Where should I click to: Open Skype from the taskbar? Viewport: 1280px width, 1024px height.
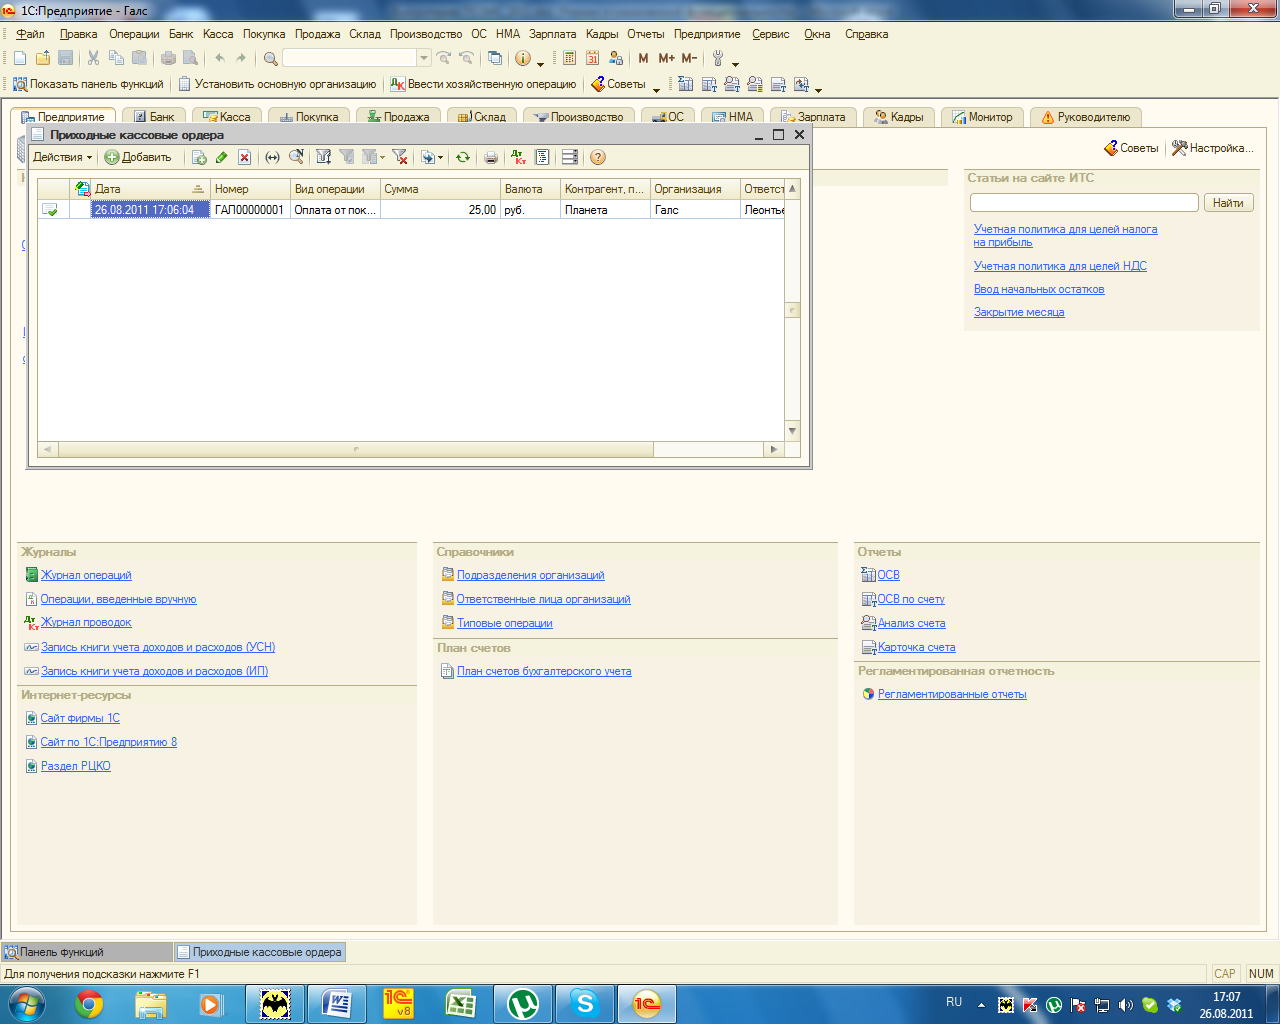pos(585,1003)
